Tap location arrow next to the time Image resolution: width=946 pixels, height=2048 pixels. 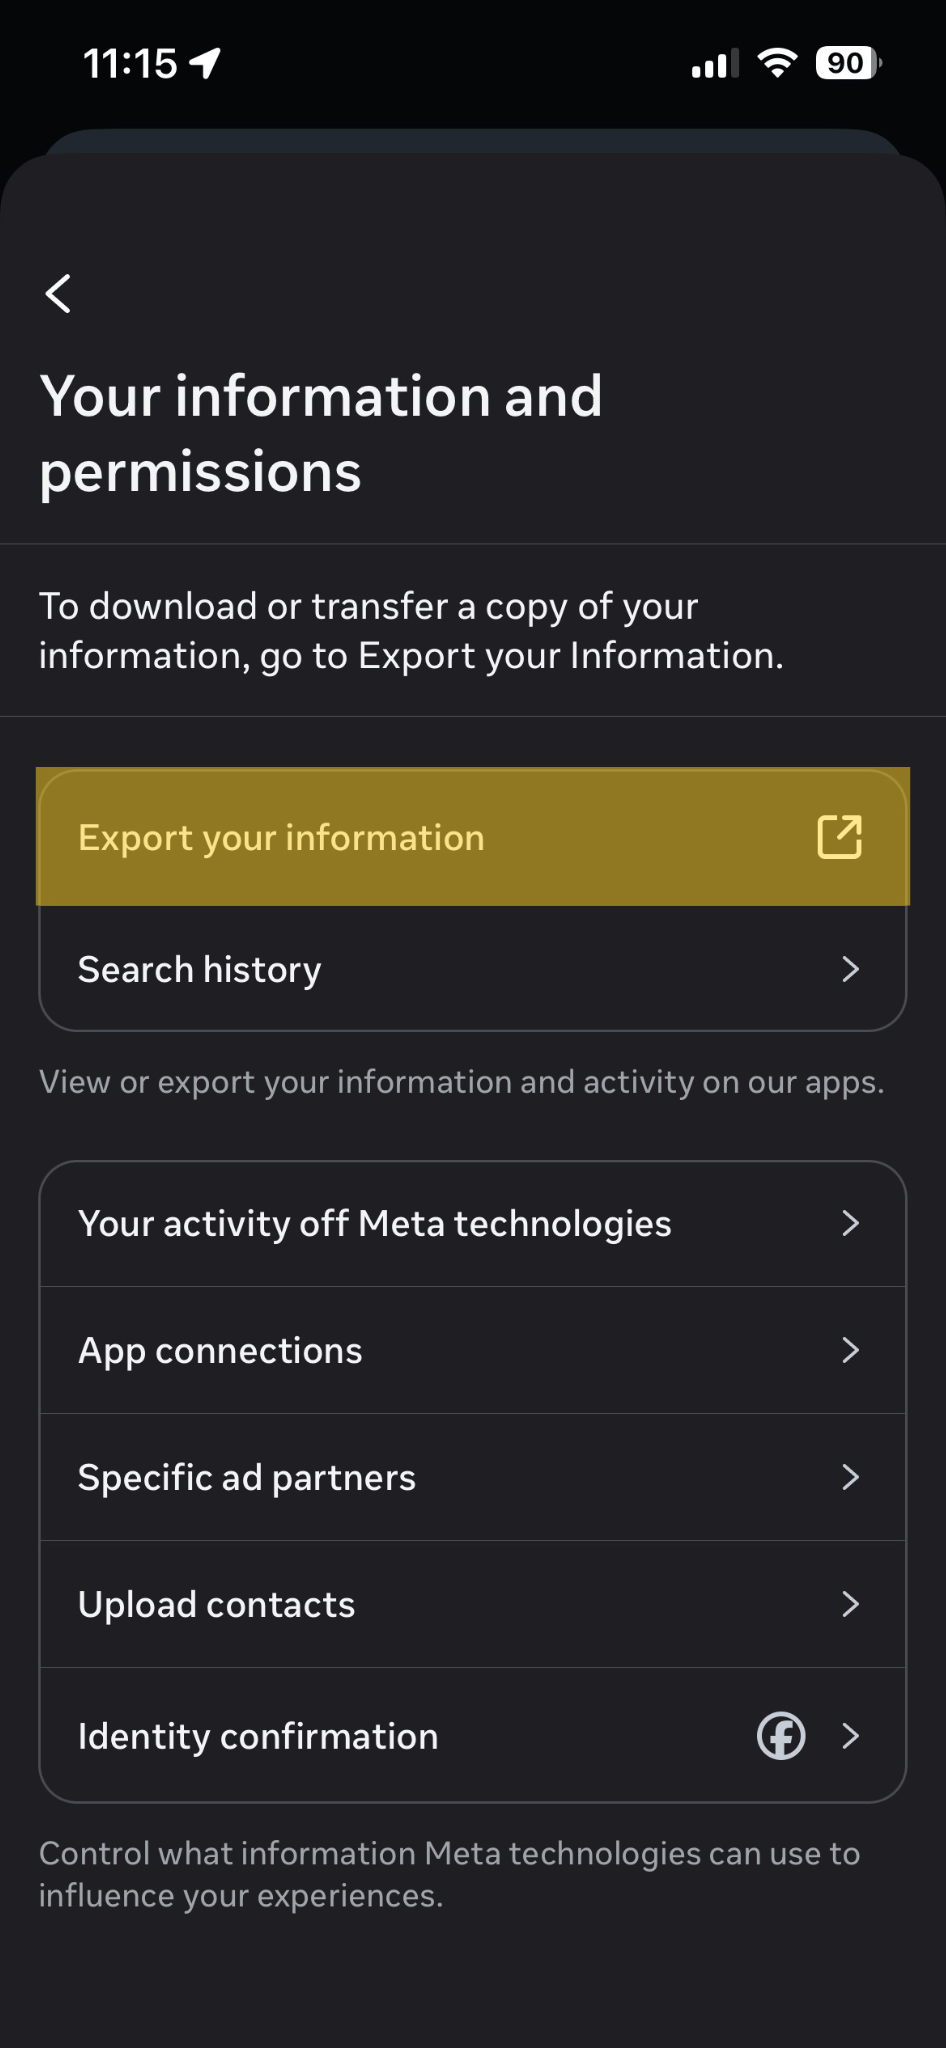(x=205, y=63)
